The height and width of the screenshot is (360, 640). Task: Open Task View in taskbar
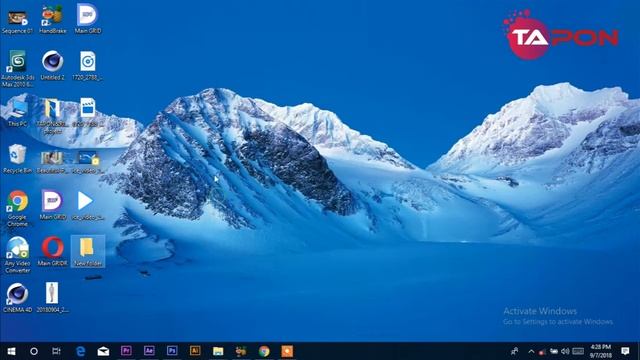click(56, 351)
